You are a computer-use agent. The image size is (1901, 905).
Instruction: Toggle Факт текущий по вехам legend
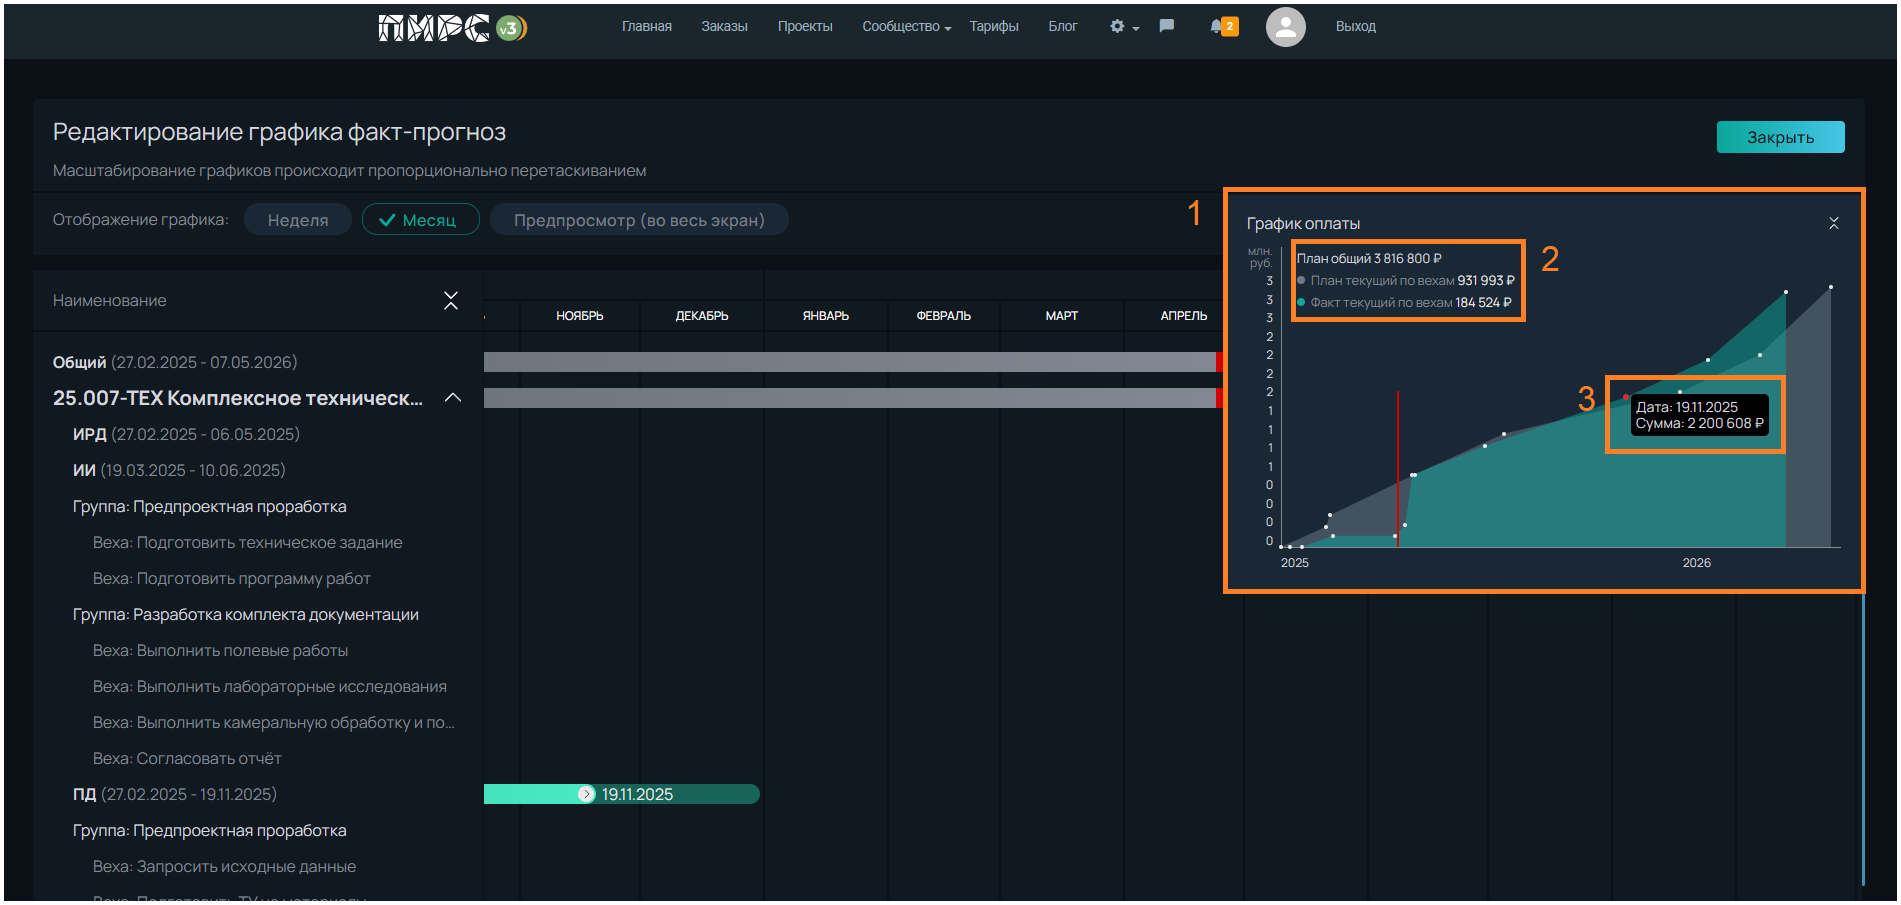point(1404,303)
